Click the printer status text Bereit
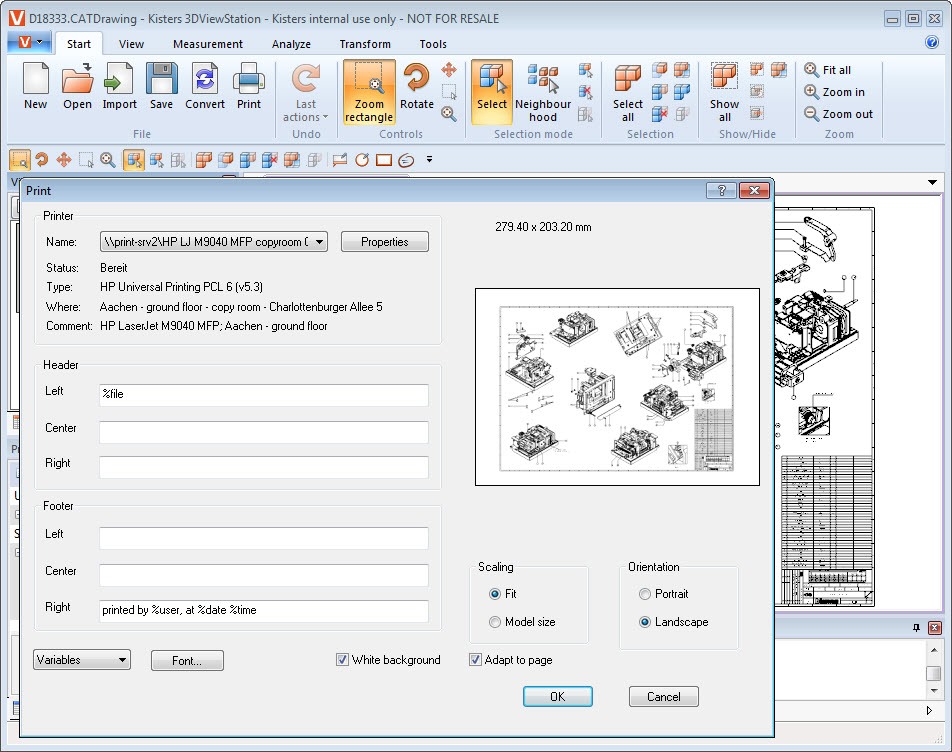 114,268
